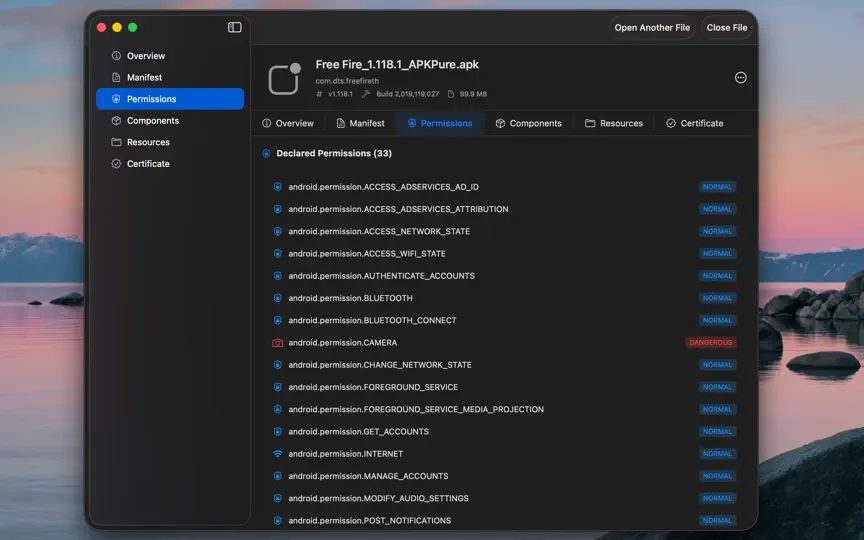The height and width of the screenshot is (540, 864).
Task: Select android.permission.ACCESS_ADSERVICES_ATTRIBUTION text
Action: click(x=398, y=209)
